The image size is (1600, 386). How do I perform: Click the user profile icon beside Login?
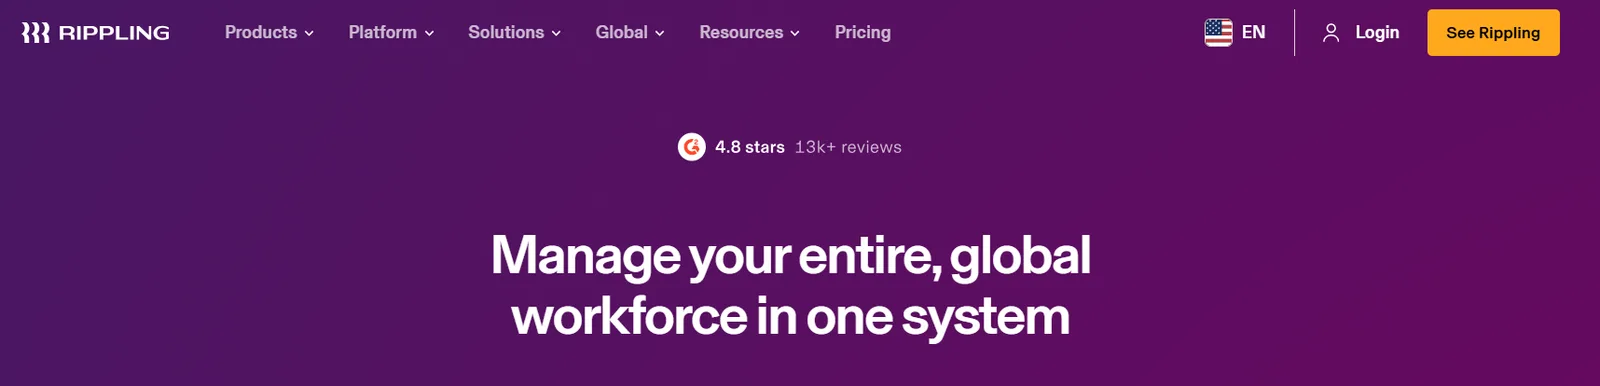[1331, 33]
